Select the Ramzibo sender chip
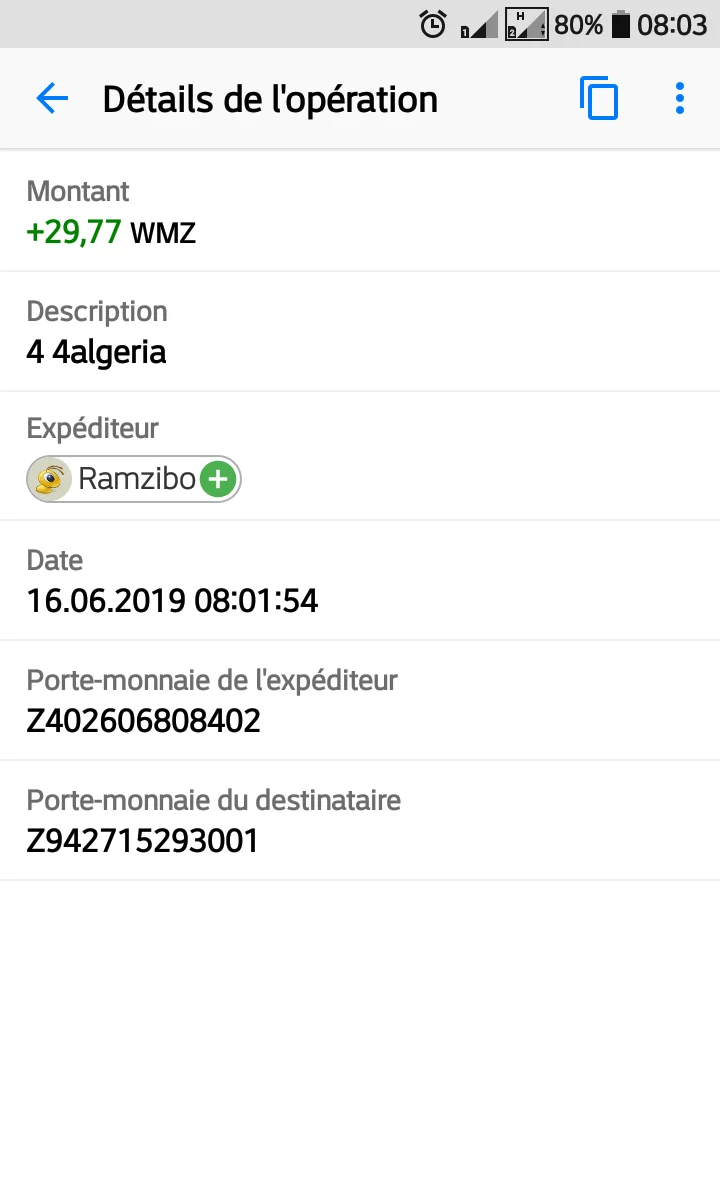Screen dimensions: 720x1193 pyautogui.click(x=135, y=479)
